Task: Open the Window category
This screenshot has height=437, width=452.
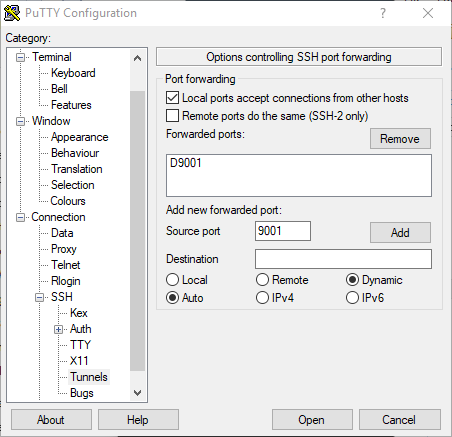Action: click(51, 121)
